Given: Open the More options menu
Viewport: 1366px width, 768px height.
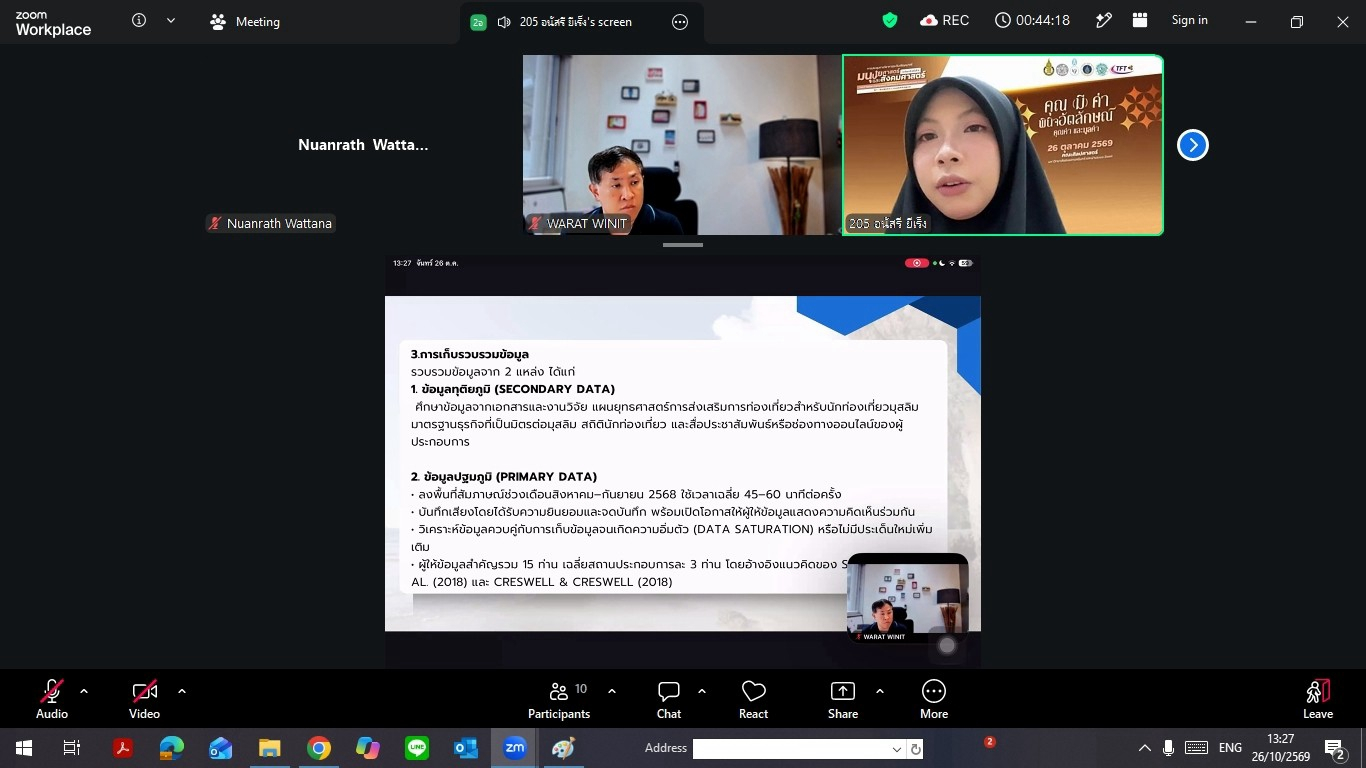Looking at the screenshot, I should tap(934, 699).
